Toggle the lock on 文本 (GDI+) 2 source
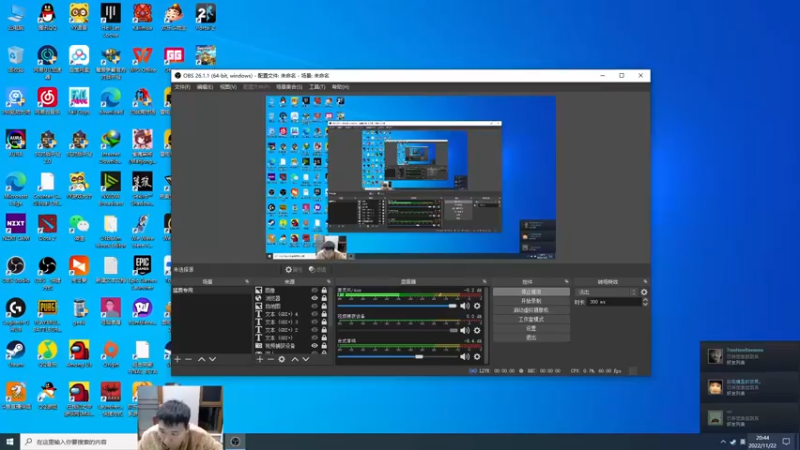This screenshot has width=800, height=450. (324, 330)
